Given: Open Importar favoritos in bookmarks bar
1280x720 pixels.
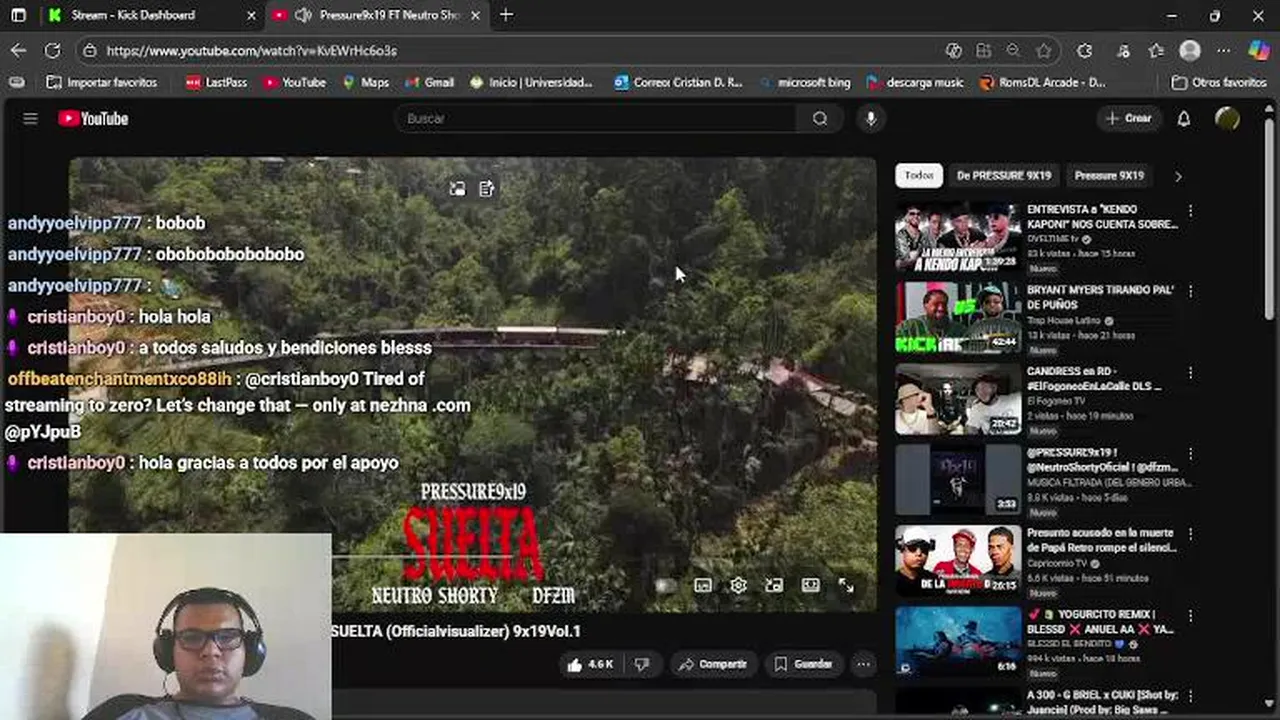Looking at the screenshot, I should (x=101, y=82).
